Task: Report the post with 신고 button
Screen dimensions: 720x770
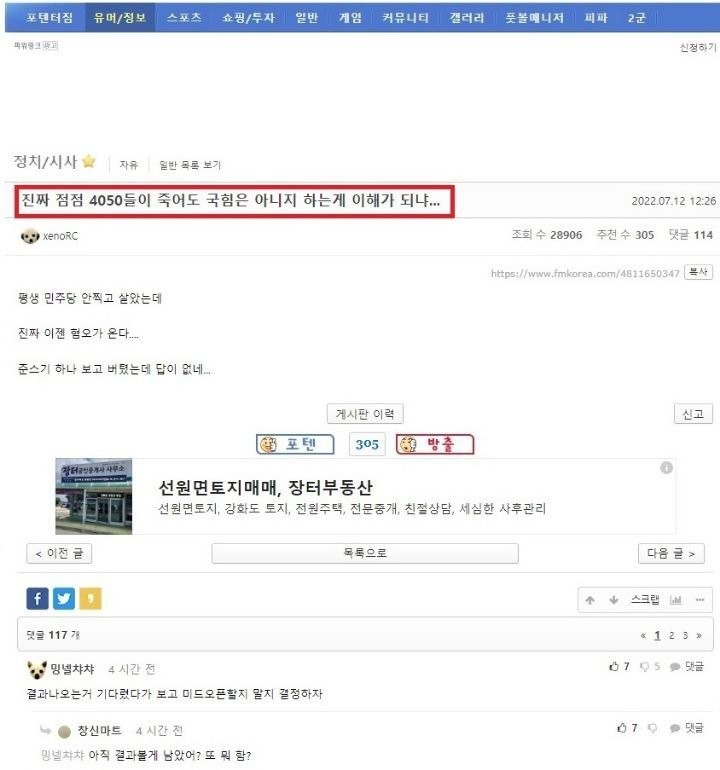Action: [x=693, y=414]
